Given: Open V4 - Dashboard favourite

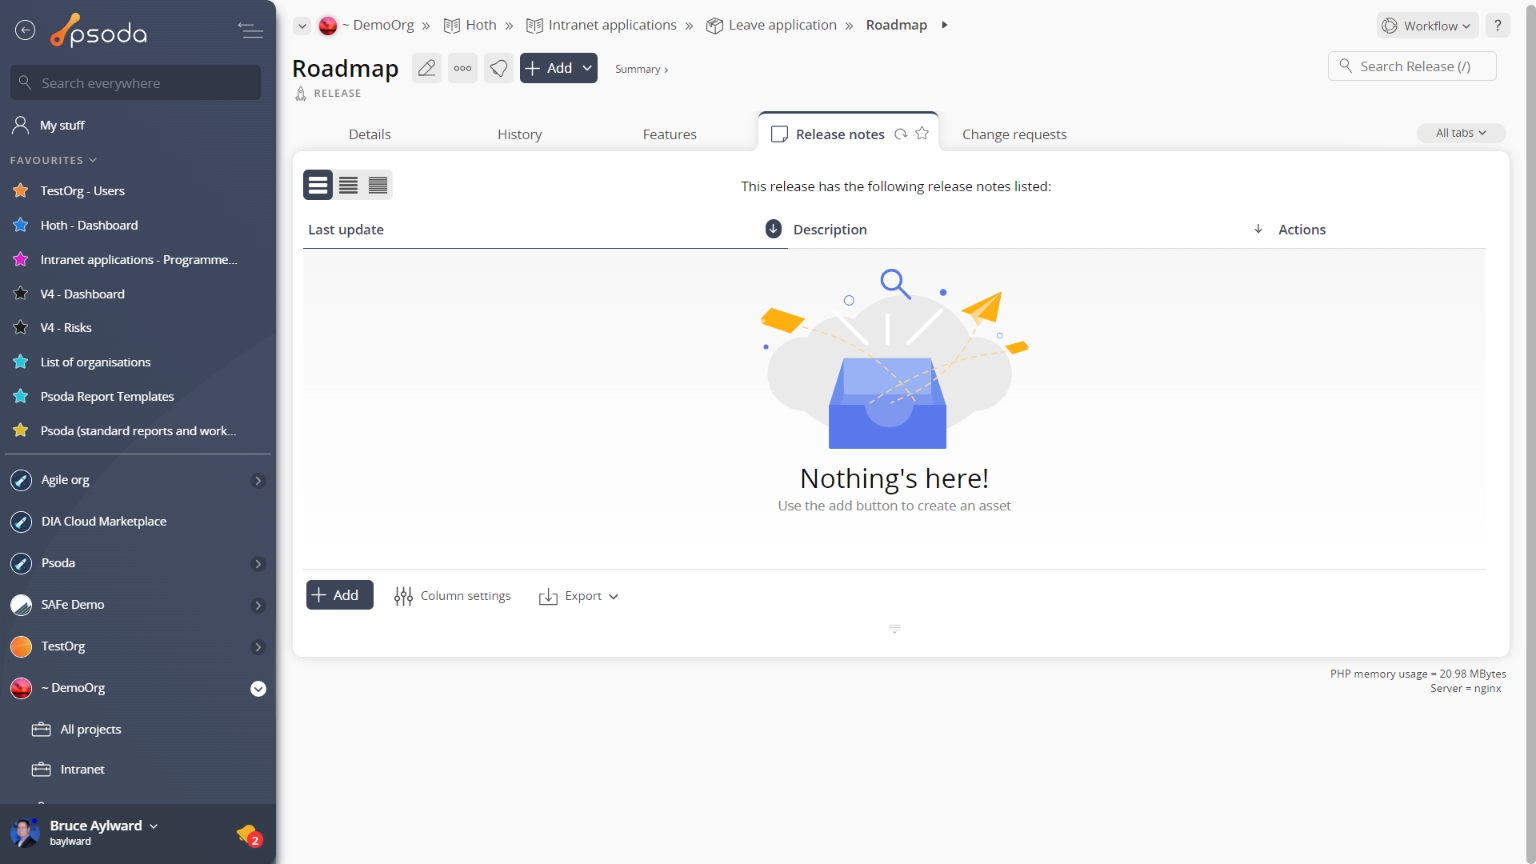Looking at the screenshot, I should (82, 294).
